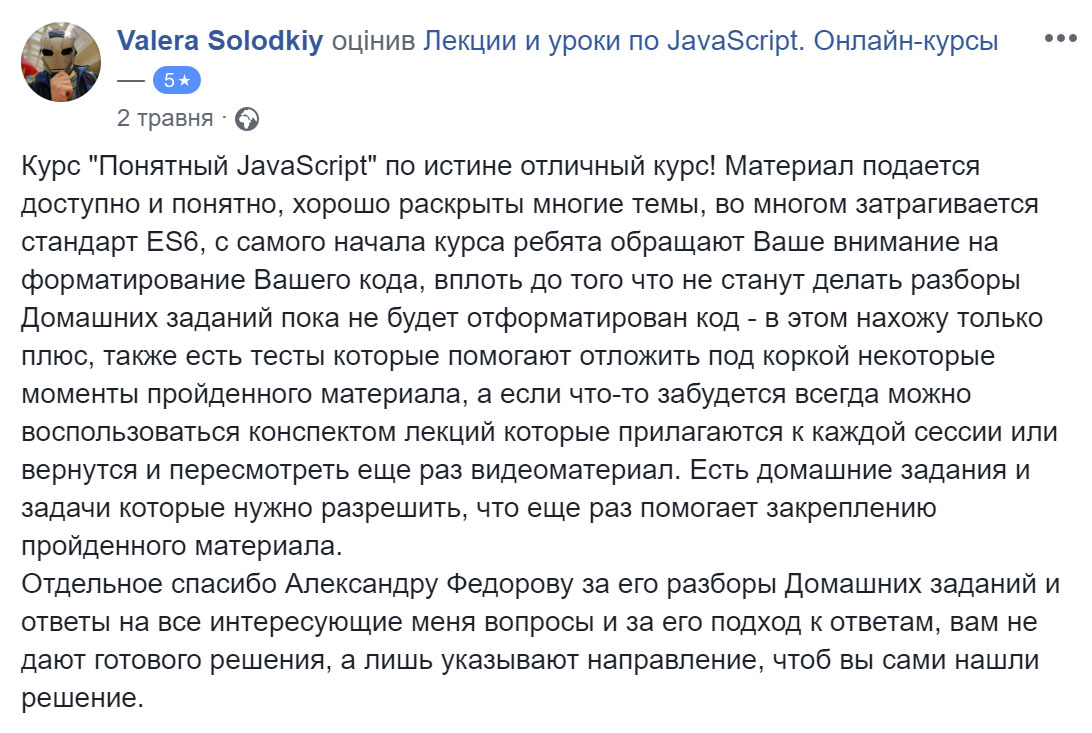Open the three-dot post options menu
The height and width of the screenshot is (733, 1092).
tap(1061, 38)
